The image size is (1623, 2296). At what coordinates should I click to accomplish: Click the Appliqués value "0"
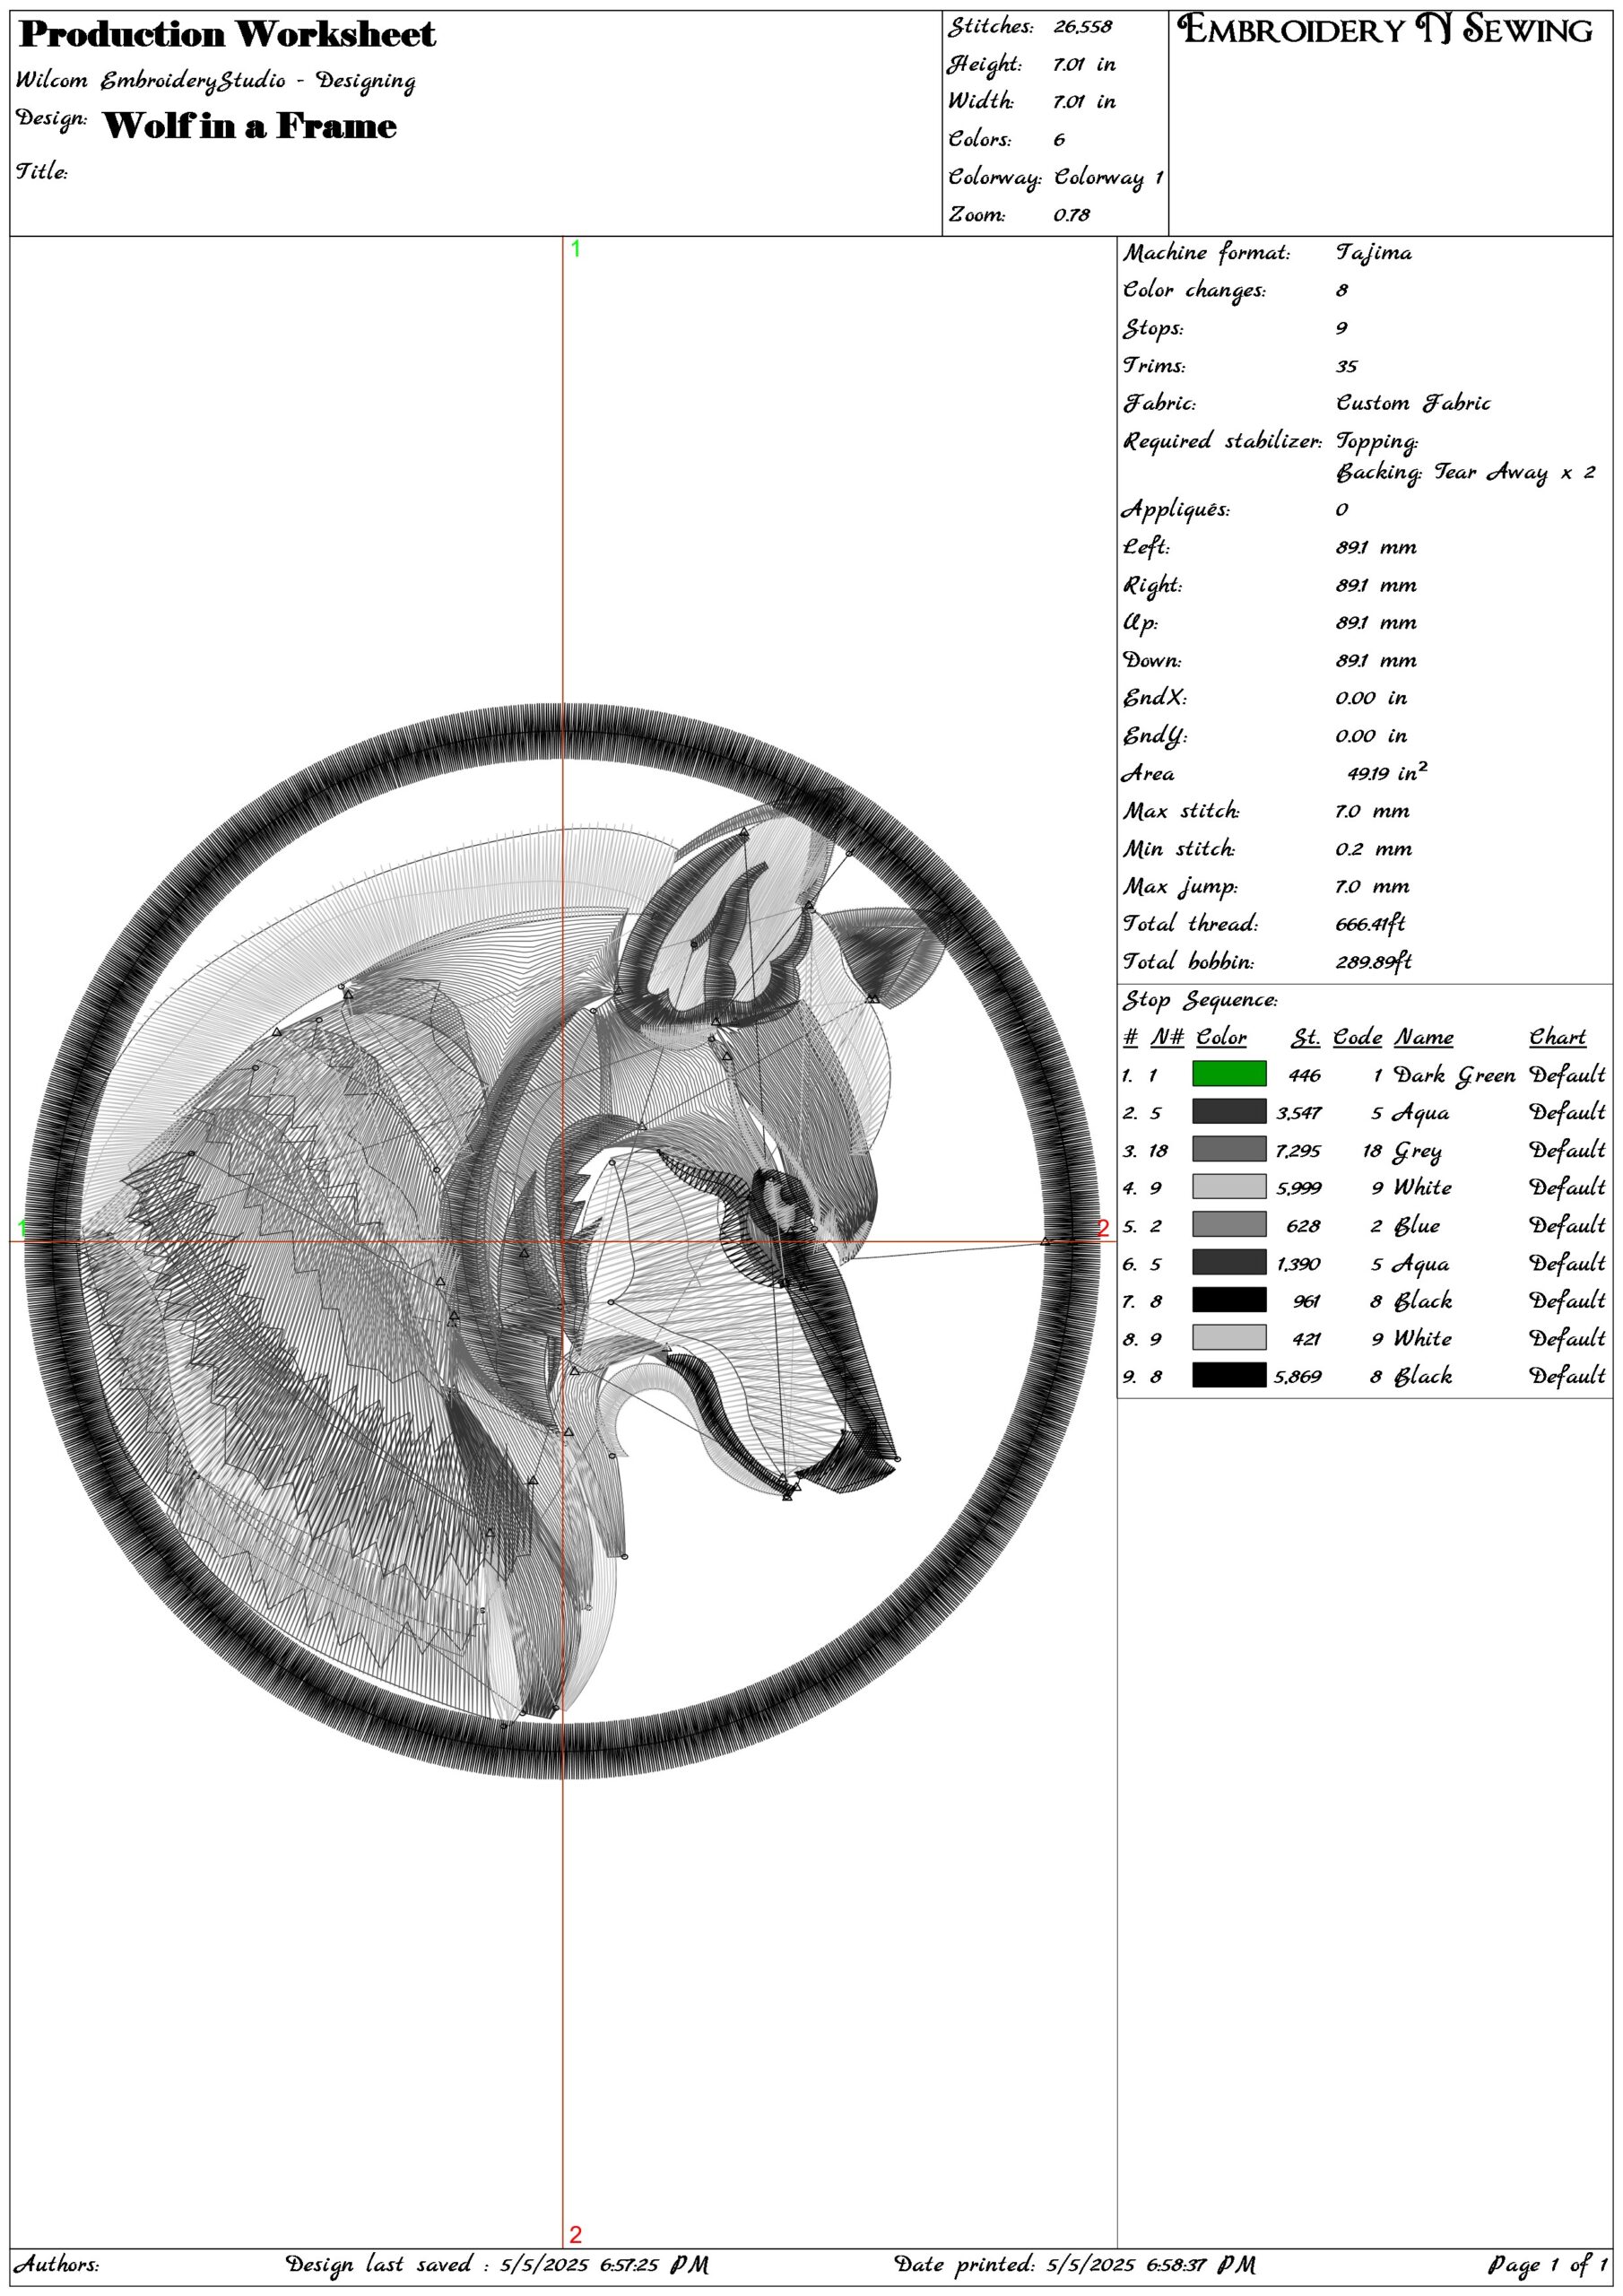(x=1342, y=509)
